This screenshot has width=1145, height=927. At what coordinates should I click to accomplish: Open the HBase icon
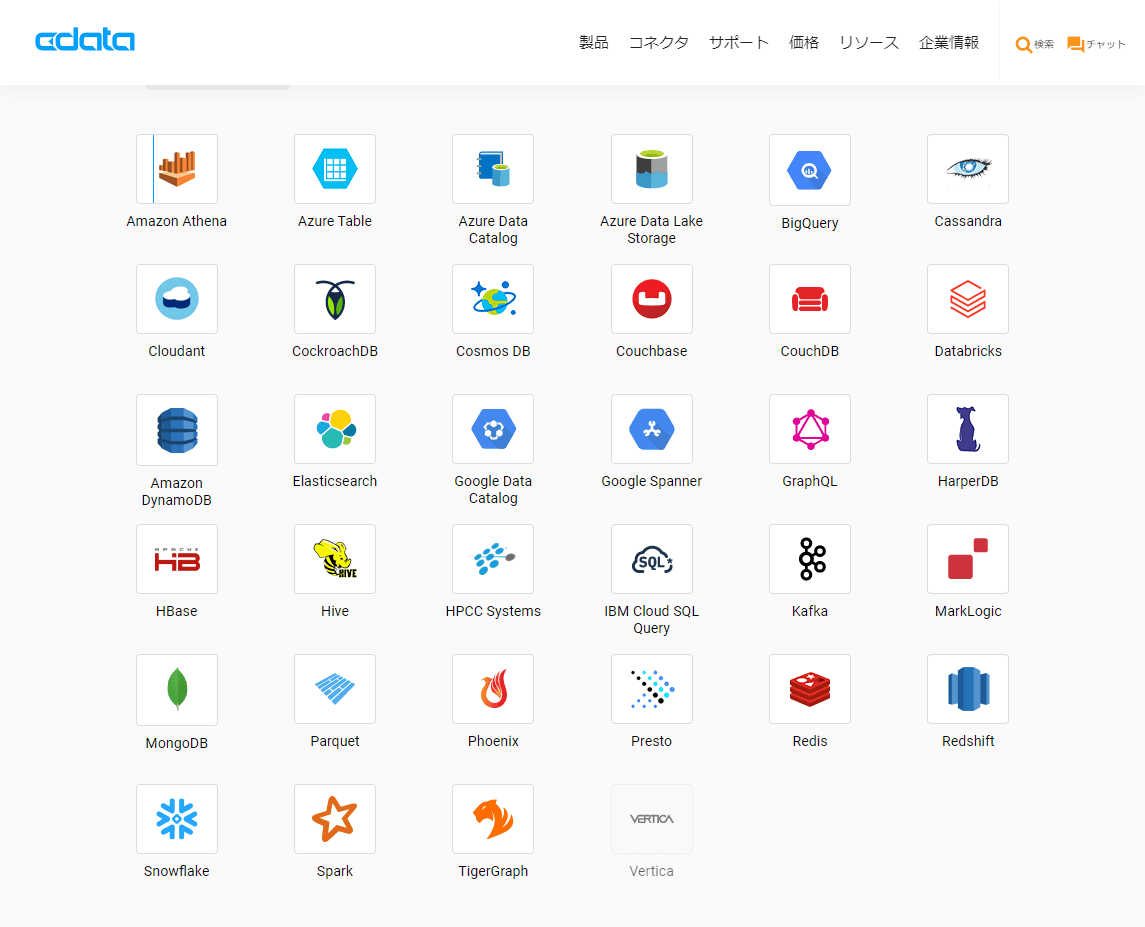click(x=177, y=559)
